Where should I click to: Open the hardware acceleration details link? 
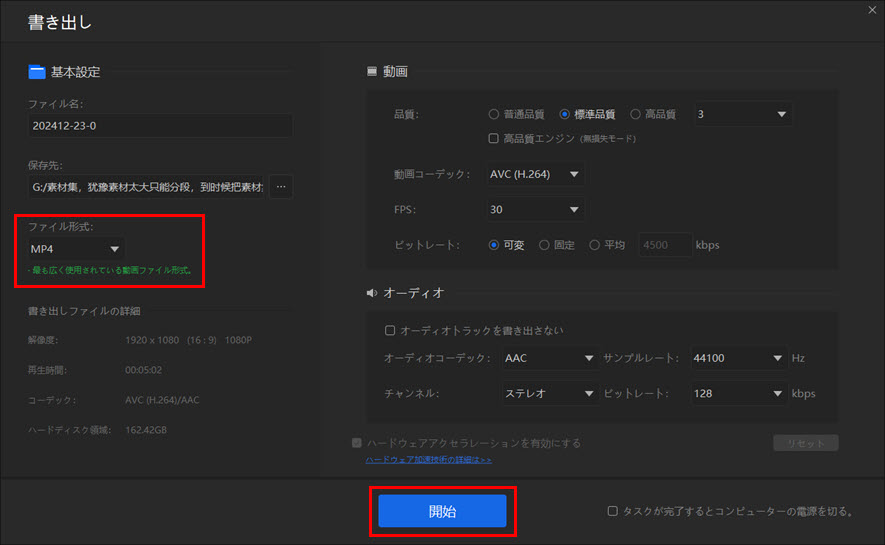[x=429, y=460]
